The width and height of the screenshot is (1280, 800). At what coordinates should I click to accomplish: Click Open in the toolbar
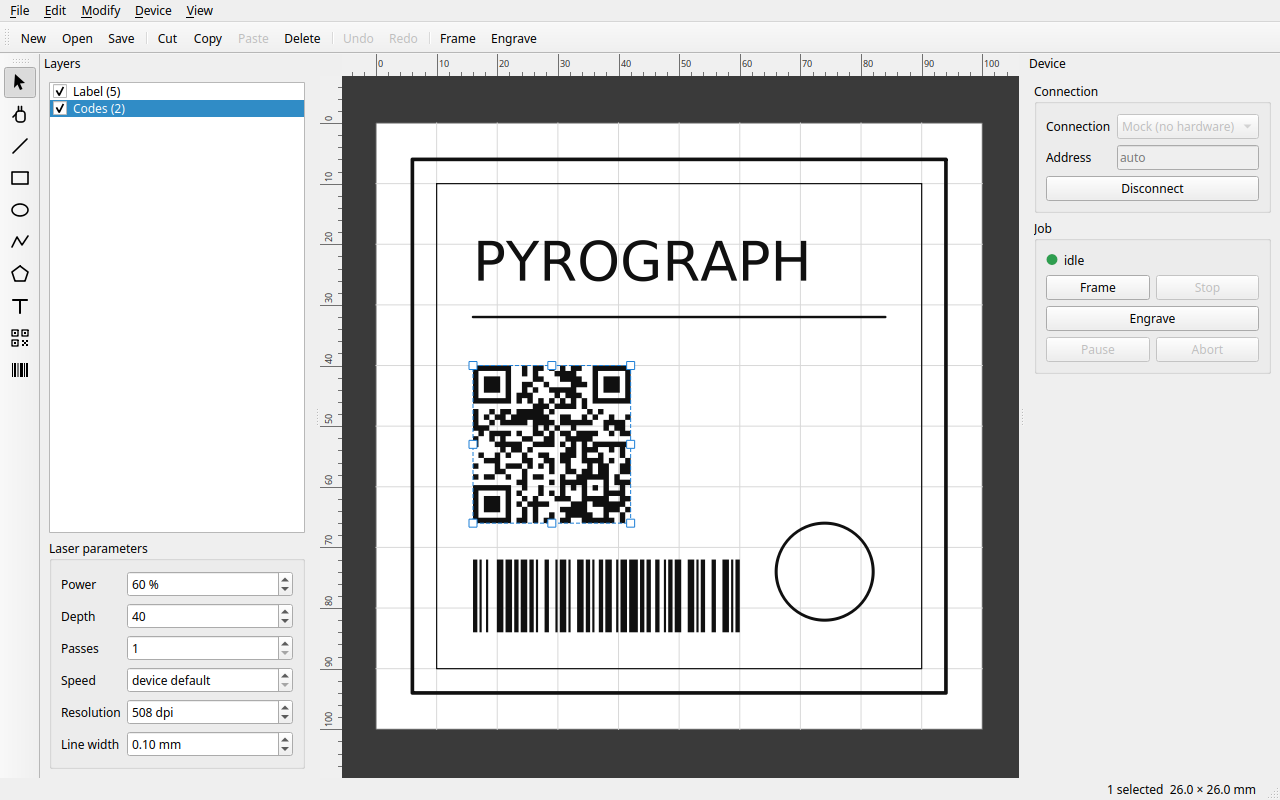coord(77,38)
